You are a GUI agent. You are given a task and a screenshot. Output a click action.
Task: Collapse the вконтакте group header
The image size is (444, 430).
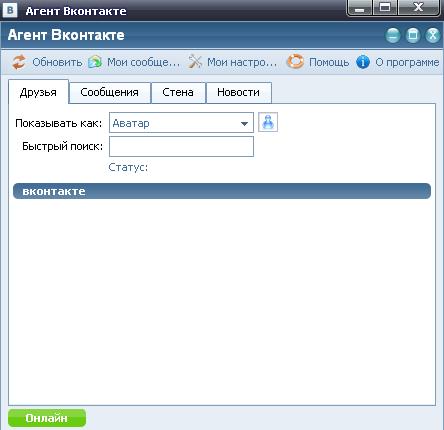tap(222, 191)
